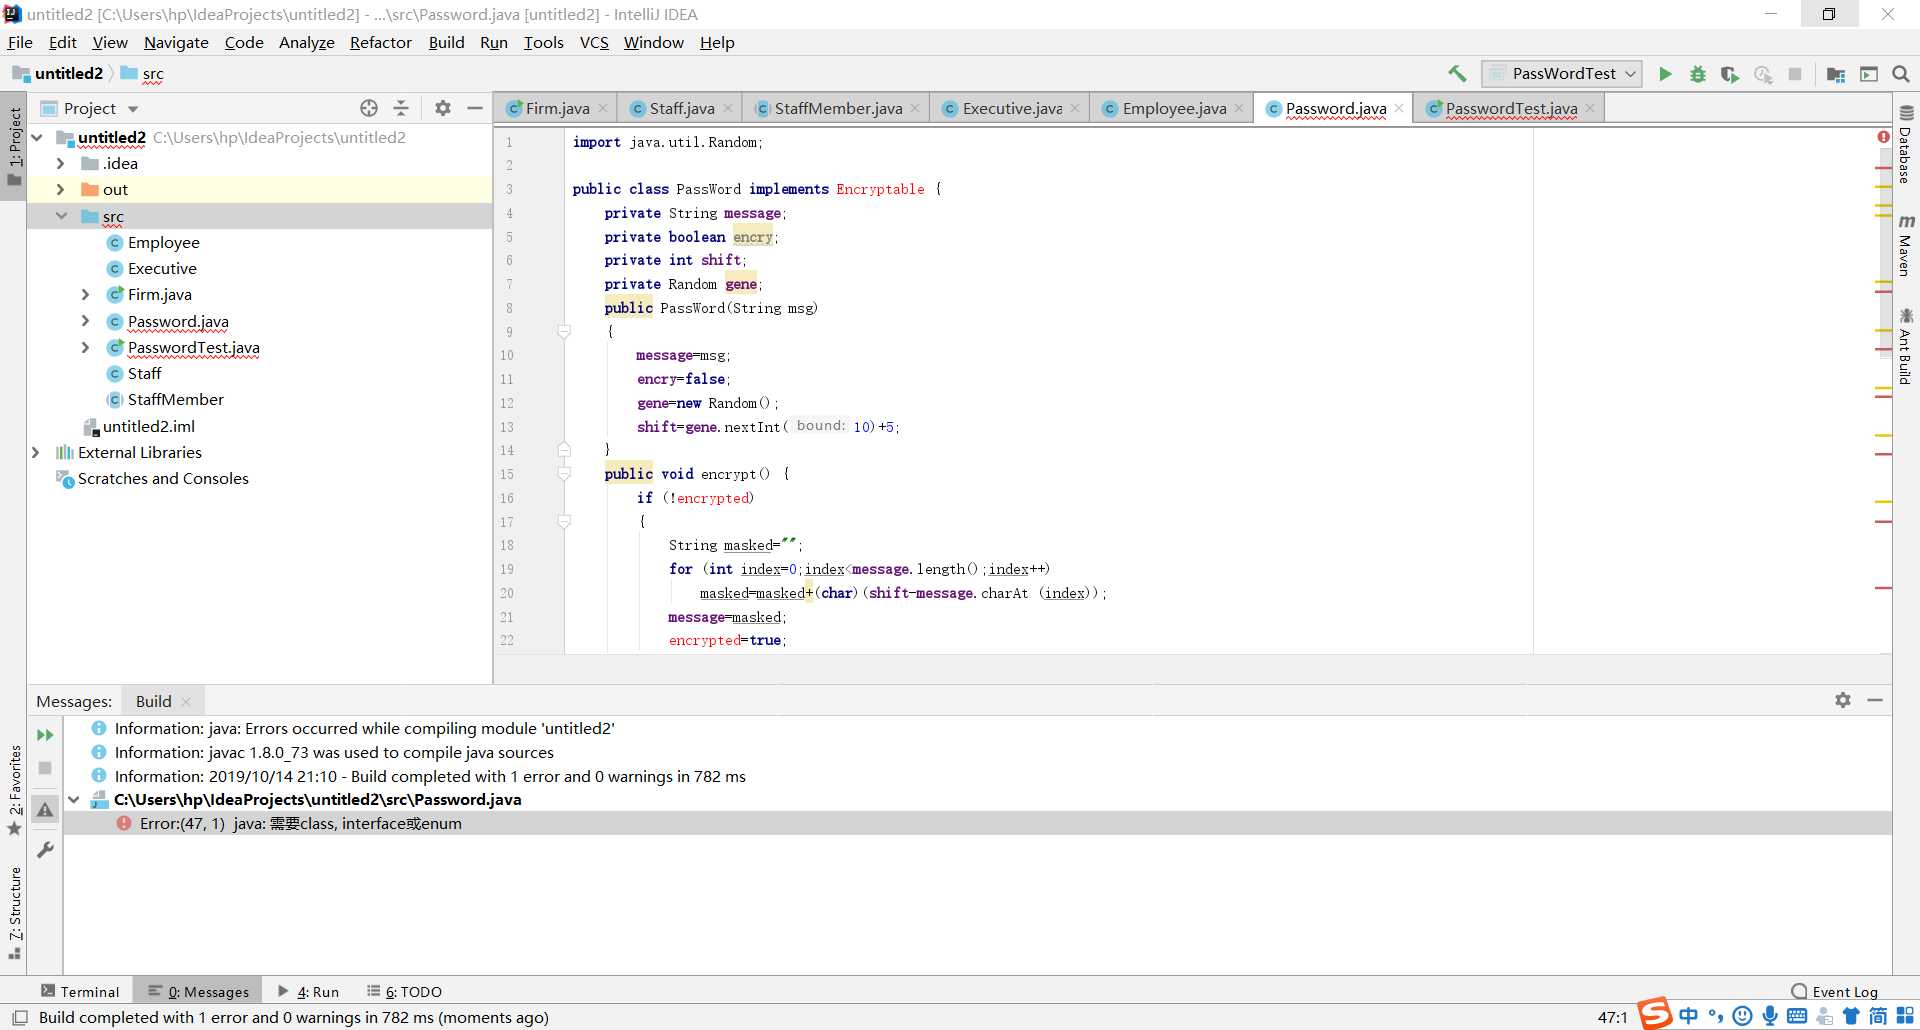Image resolution: width=1920 pixels, height=1030 pixels.
Task: Open the Terminal tool window
Action: (x=80, y=991)
